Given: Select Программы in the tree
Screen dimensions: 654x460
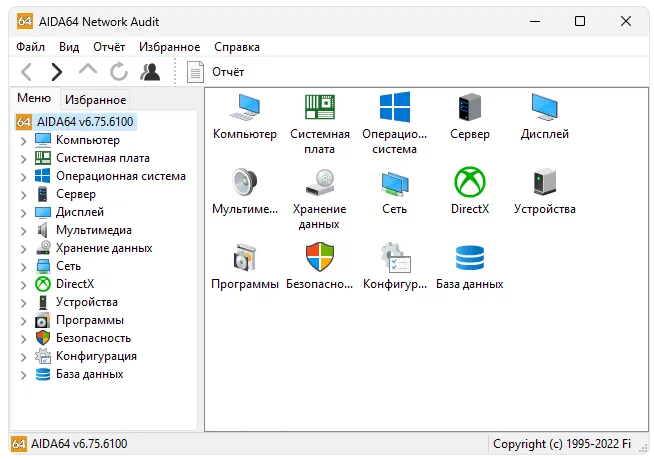Looking at the screenshot, I should point(90,320).
